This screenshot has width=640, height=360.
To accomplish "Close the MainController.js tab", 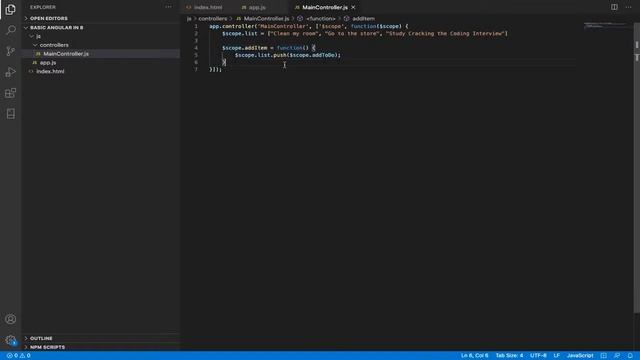I will (353, 7).
